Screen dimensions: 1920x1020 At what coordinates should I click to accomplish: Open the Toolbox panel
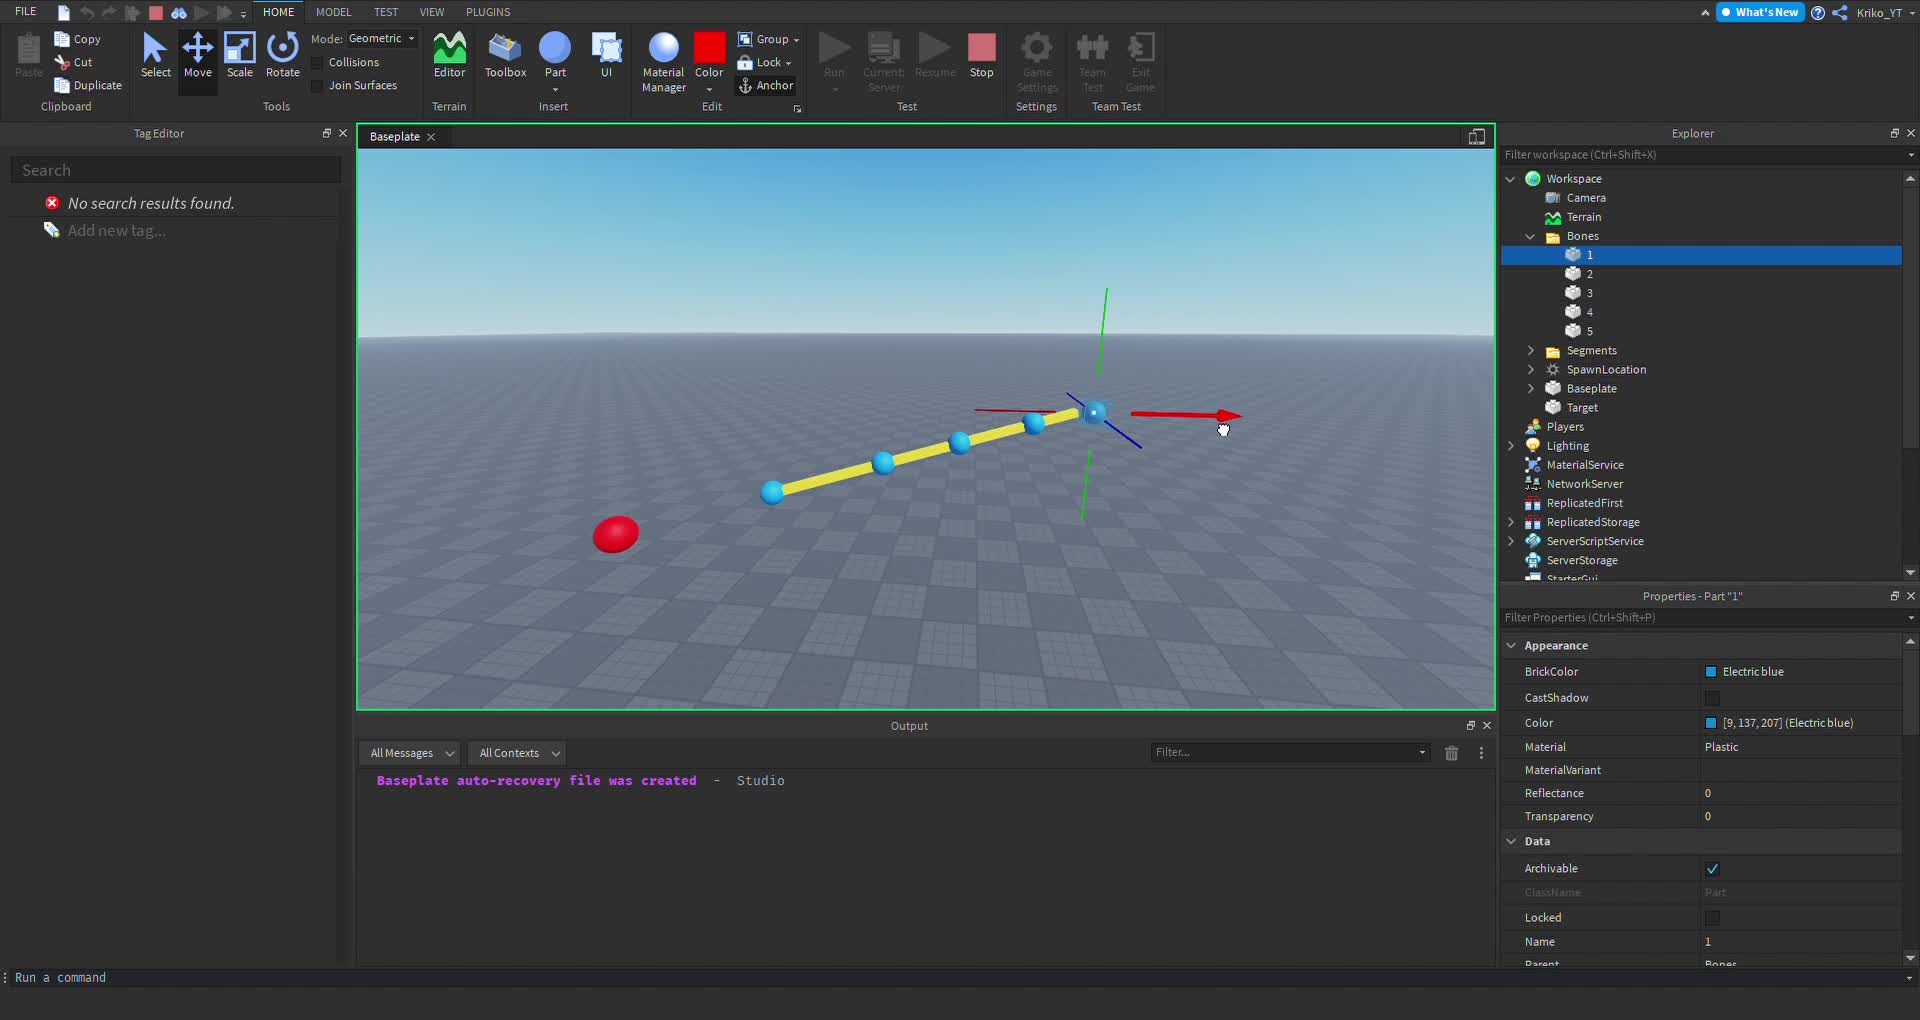pos(505,55)
